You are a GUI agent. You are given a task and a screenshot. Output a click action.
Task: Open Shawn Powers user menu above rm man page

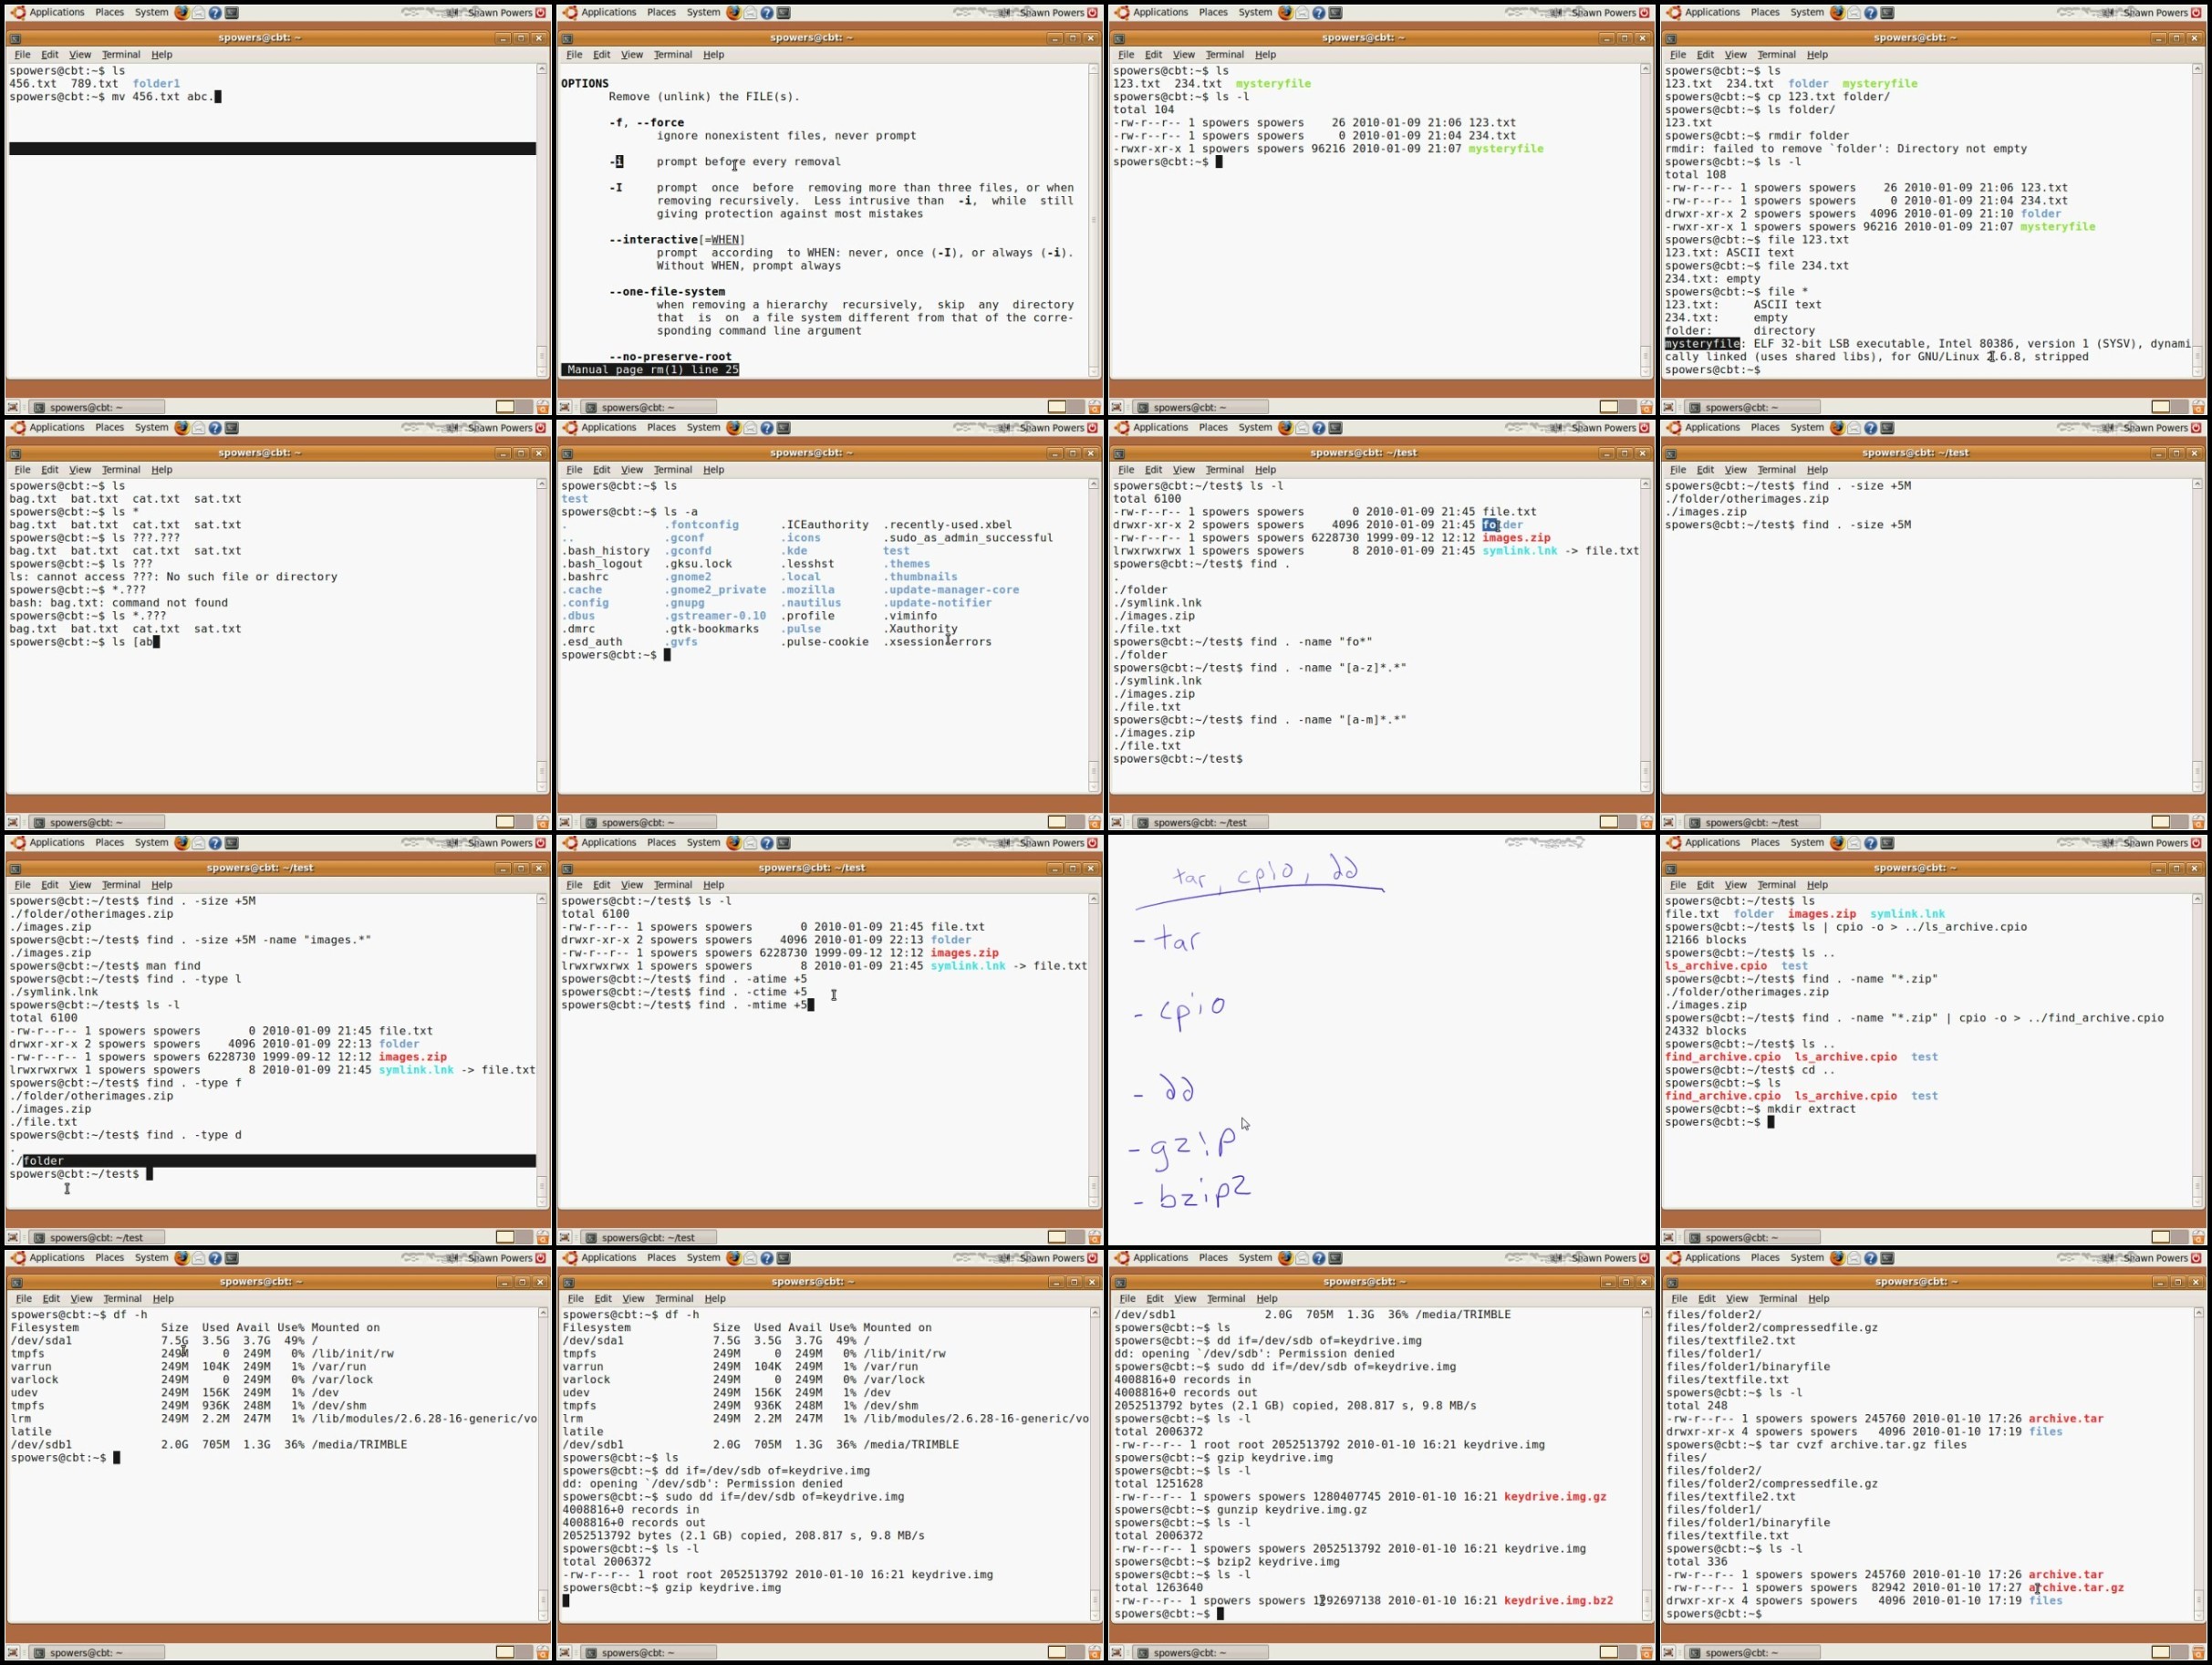(x=1051, y=12)
